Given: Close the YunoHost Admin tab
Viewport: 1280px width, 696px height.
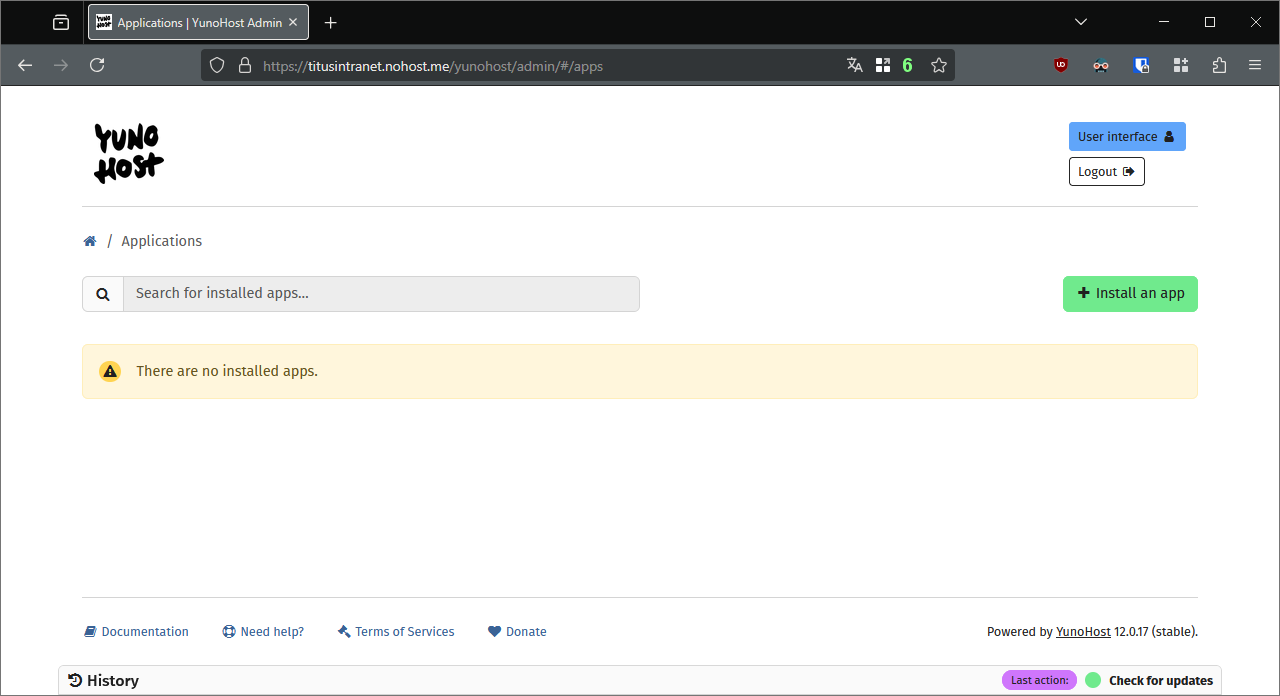Looking at the screenshot, I should tap(293, 22).
